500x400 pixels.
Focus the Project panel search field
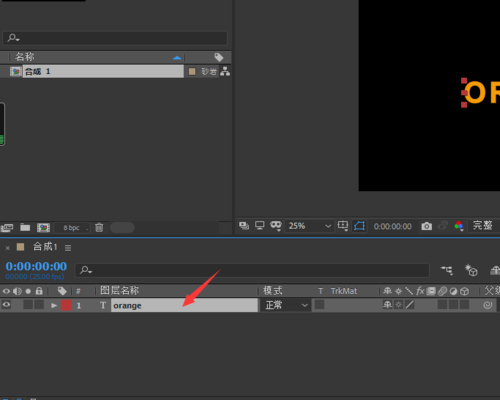pyautogui.click(x=115, y=38)
